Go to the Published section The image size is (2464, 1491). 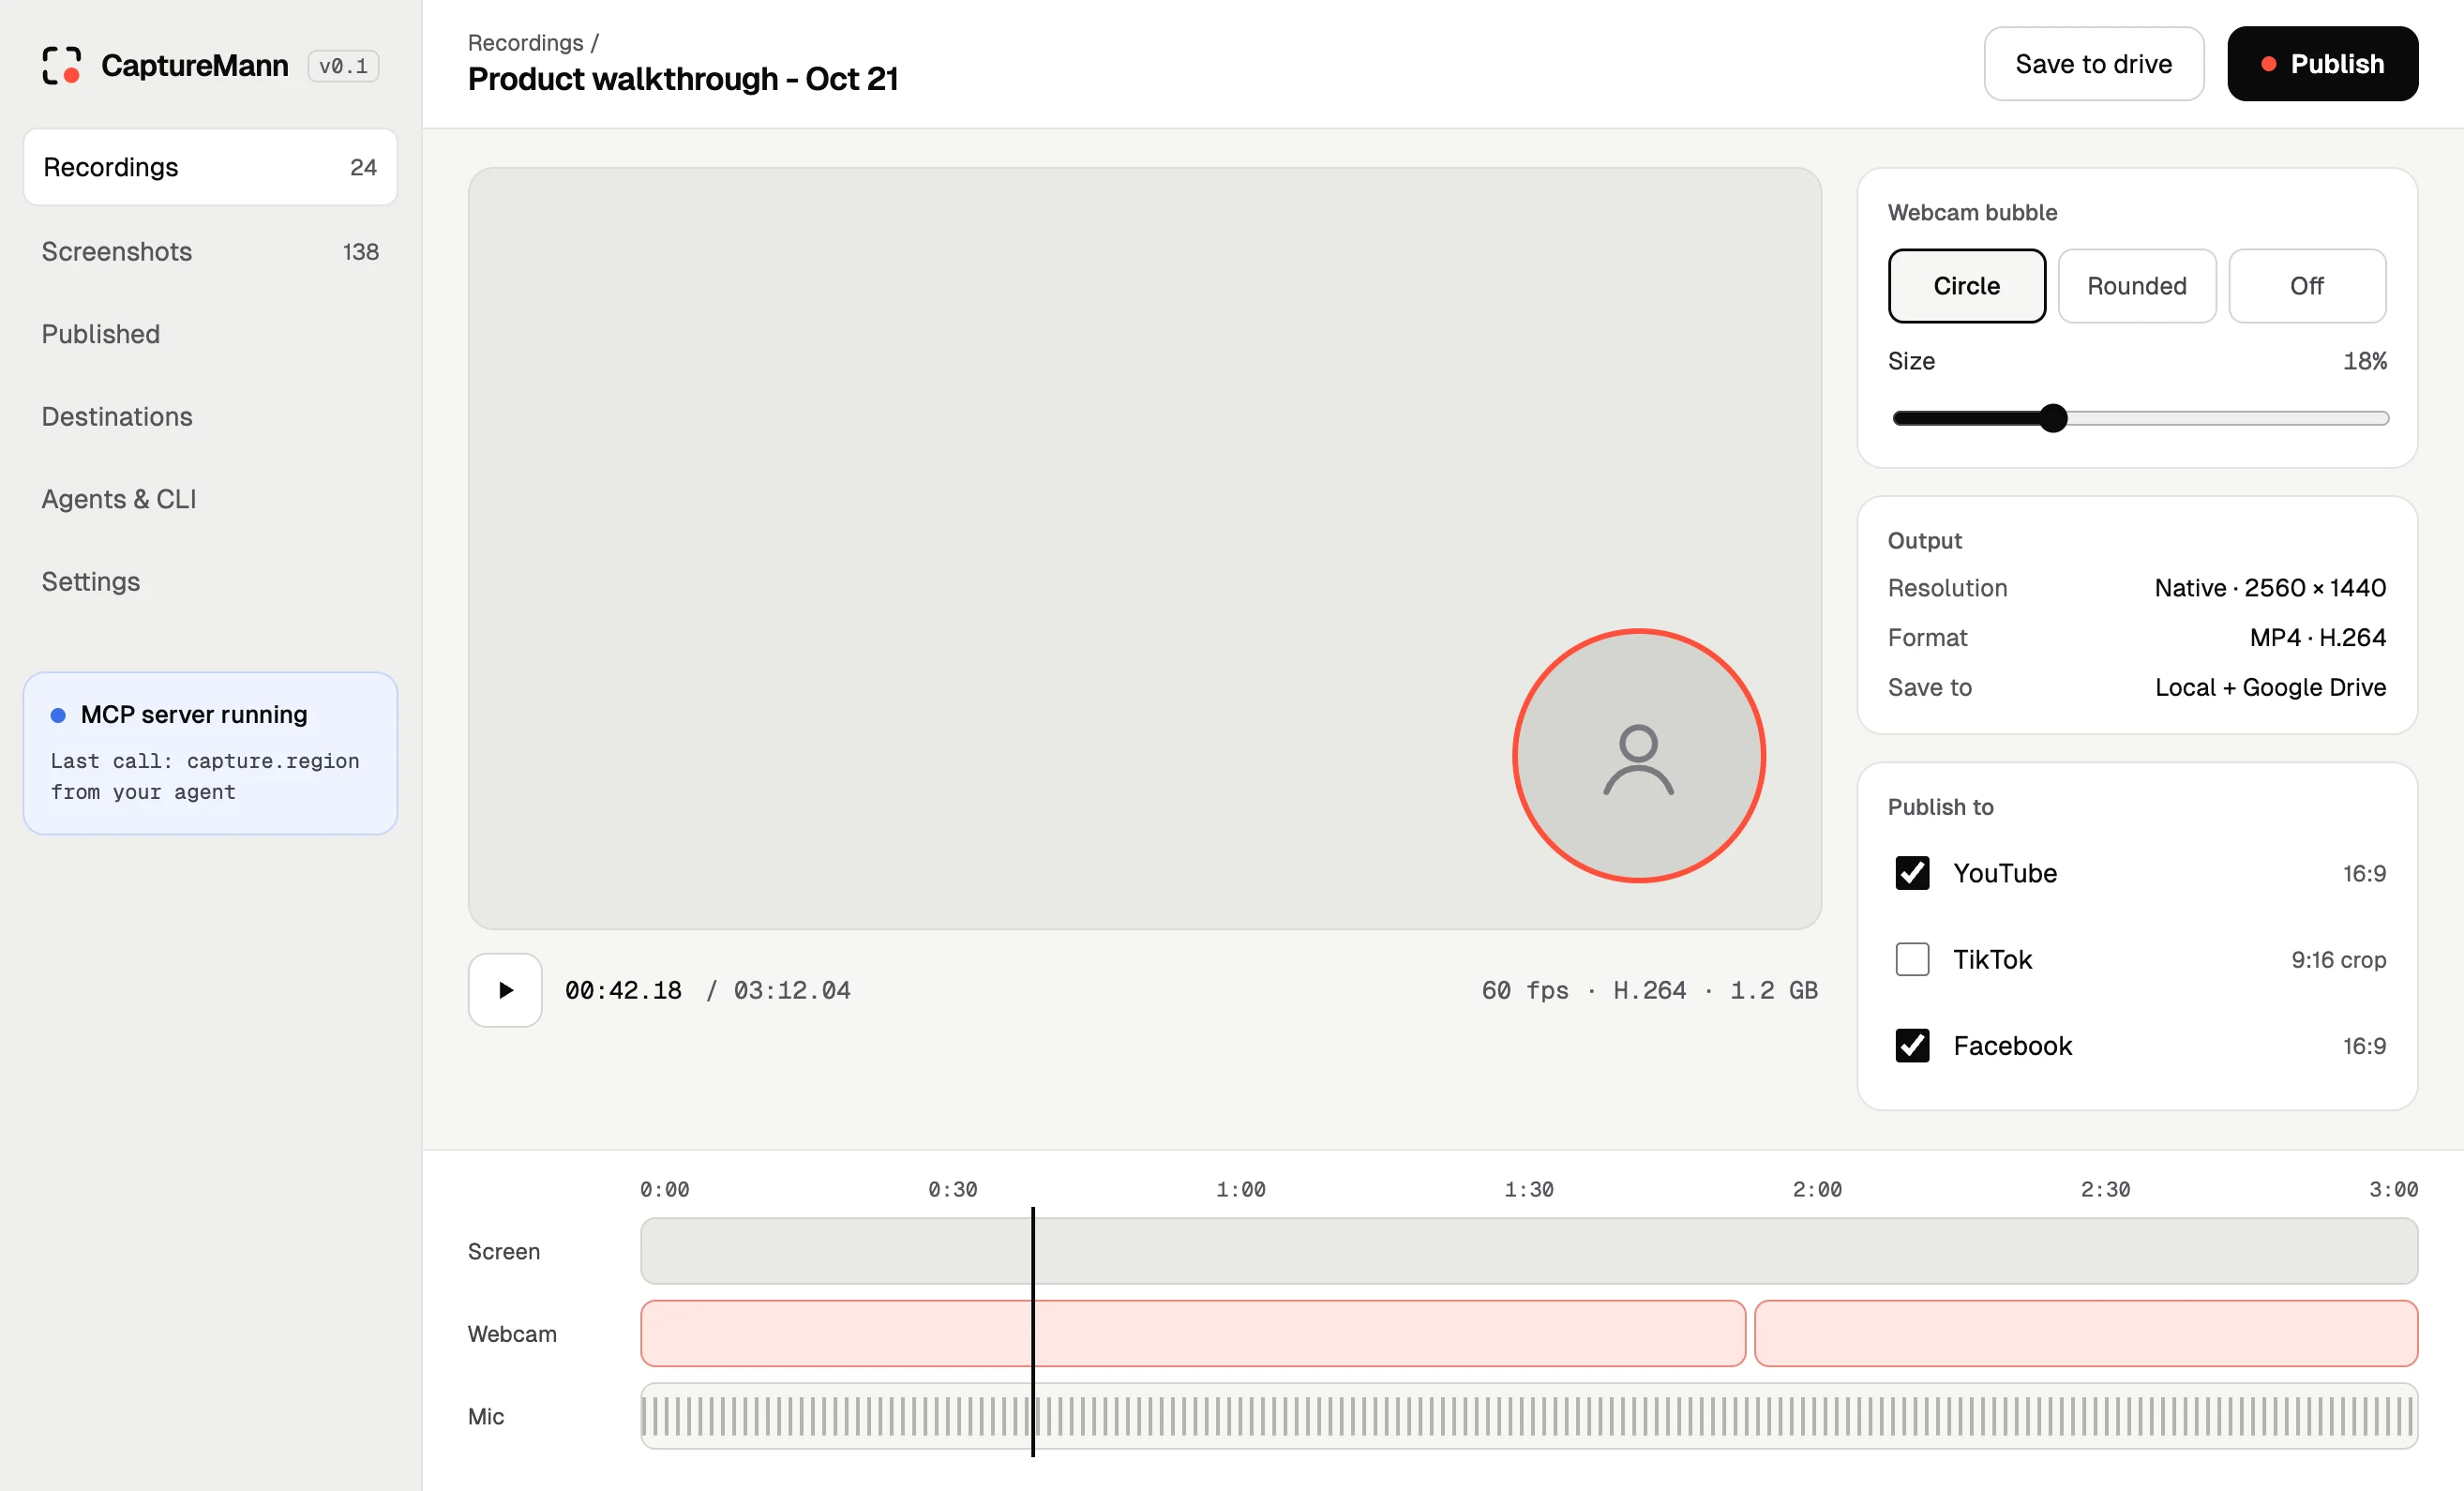[x=210, y=334]
